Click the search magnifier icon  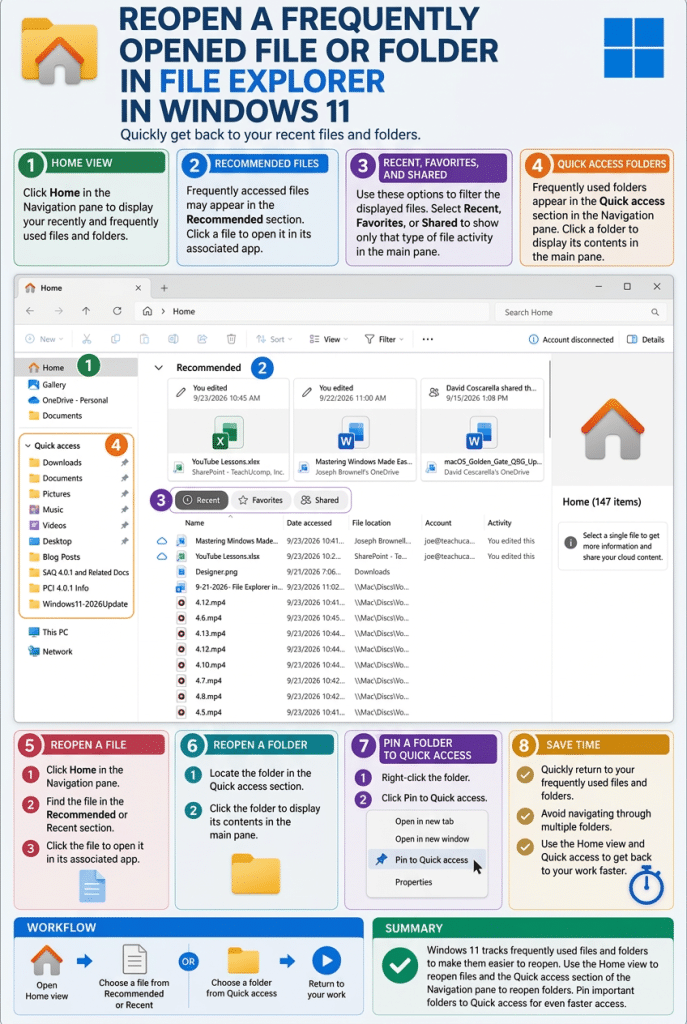click(655, 312)
